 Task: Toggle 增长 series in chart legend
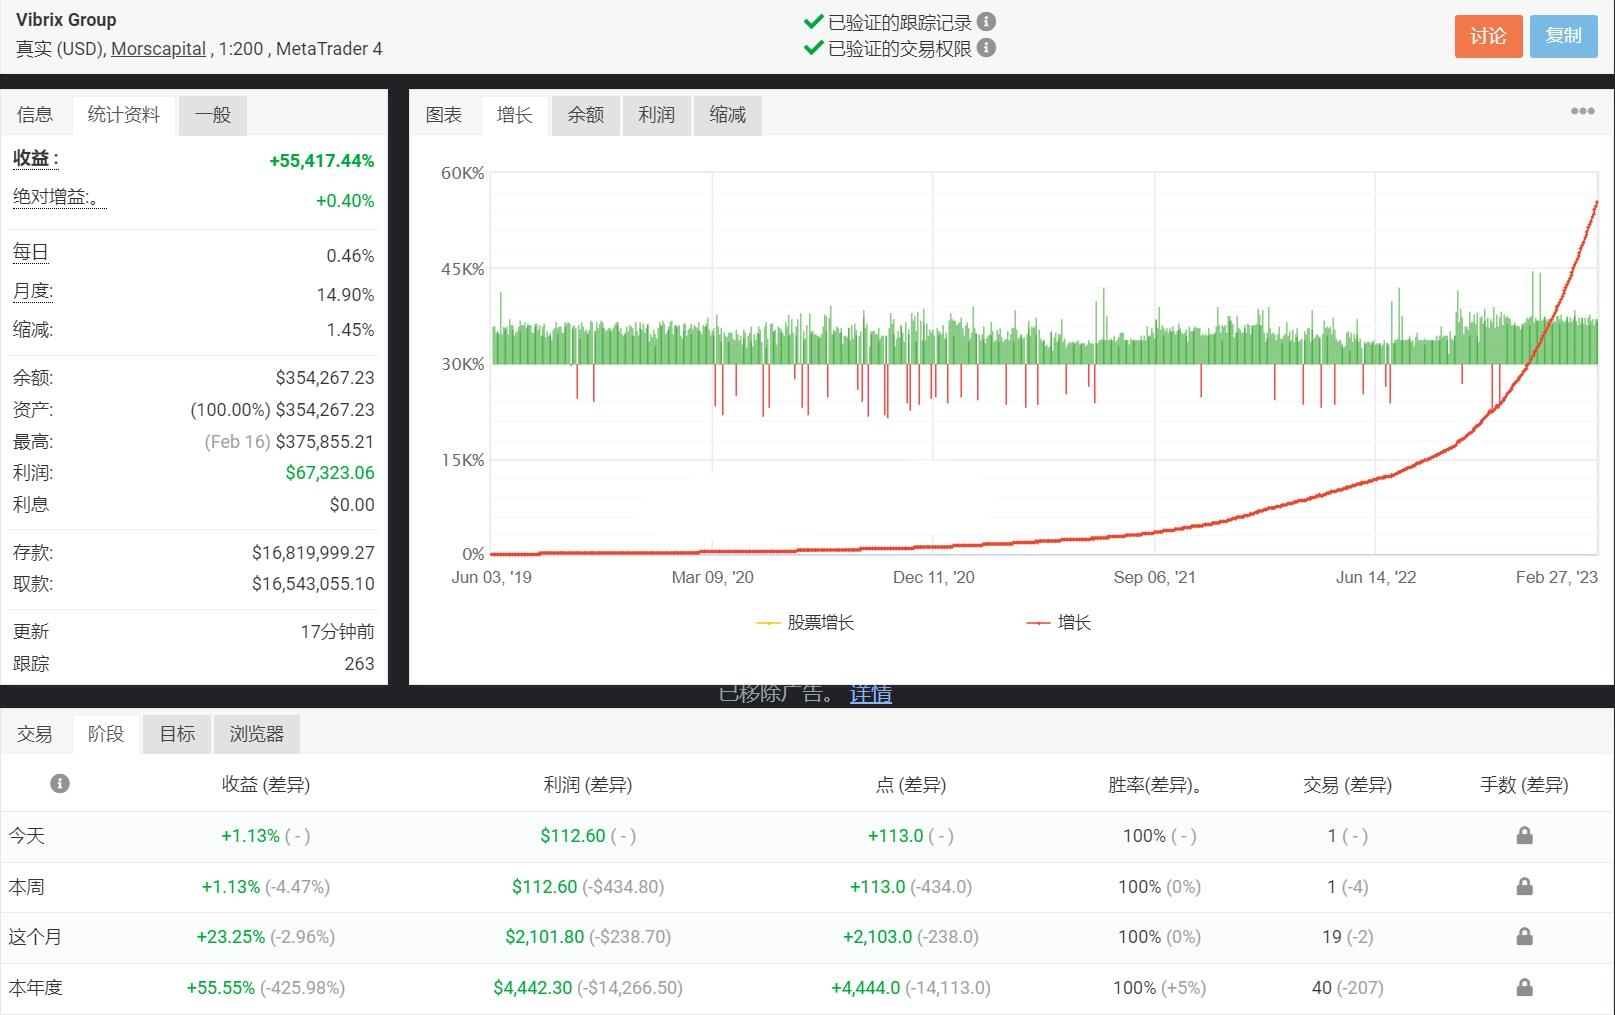point(1060,623)
